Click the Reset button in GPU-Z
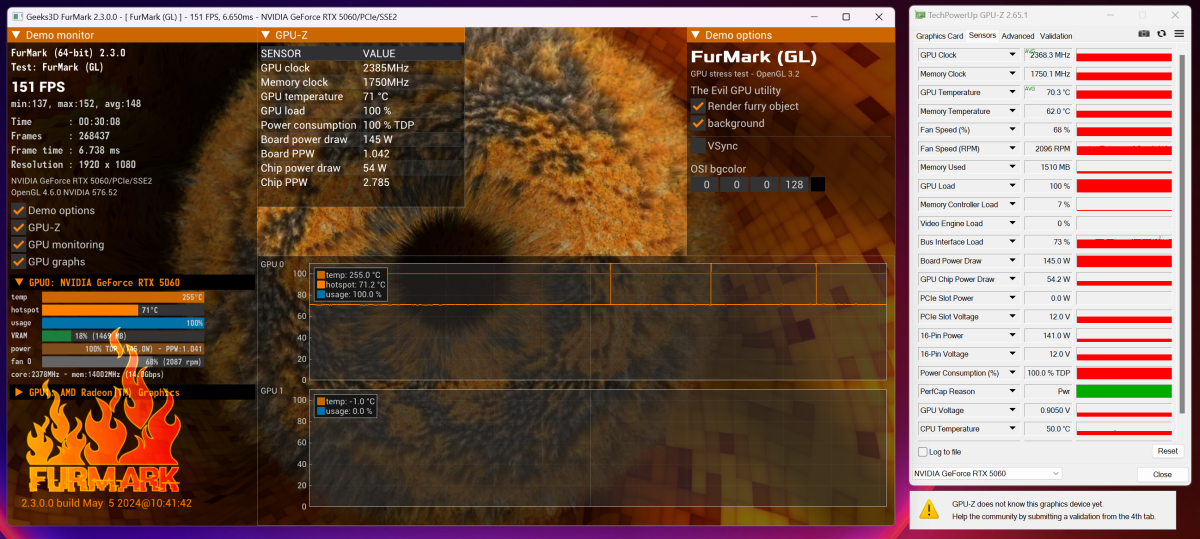This screenshot has height=539, width=1200. click(1167, 452)
